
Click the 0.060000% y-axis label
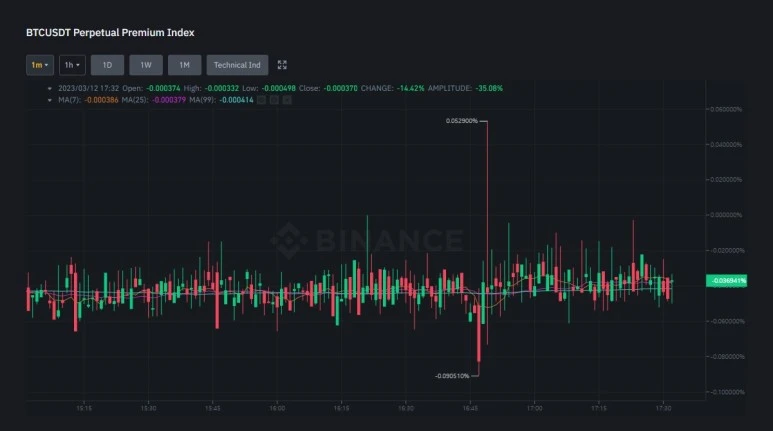tap(726, 109)
